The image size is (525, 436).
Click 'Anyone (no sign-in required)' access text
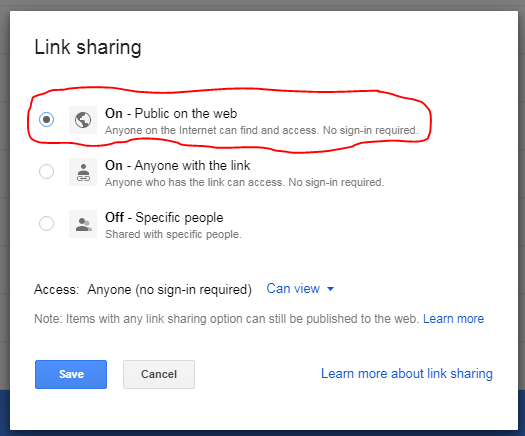(169, 290)
